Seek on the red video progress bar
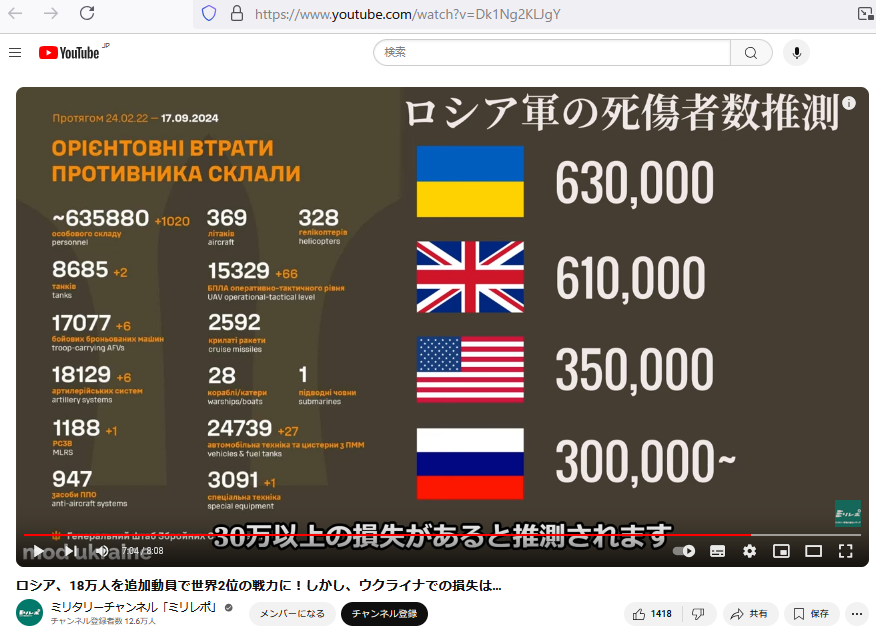The width and height of the screenshot is (876, 635). (400, 535)
